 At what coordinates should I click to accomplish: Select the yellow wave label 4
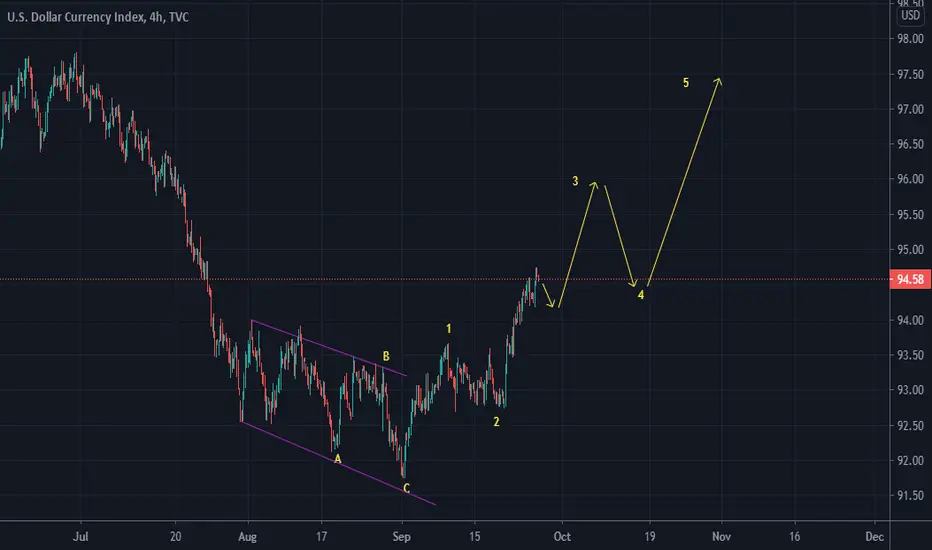coord(641,295)
